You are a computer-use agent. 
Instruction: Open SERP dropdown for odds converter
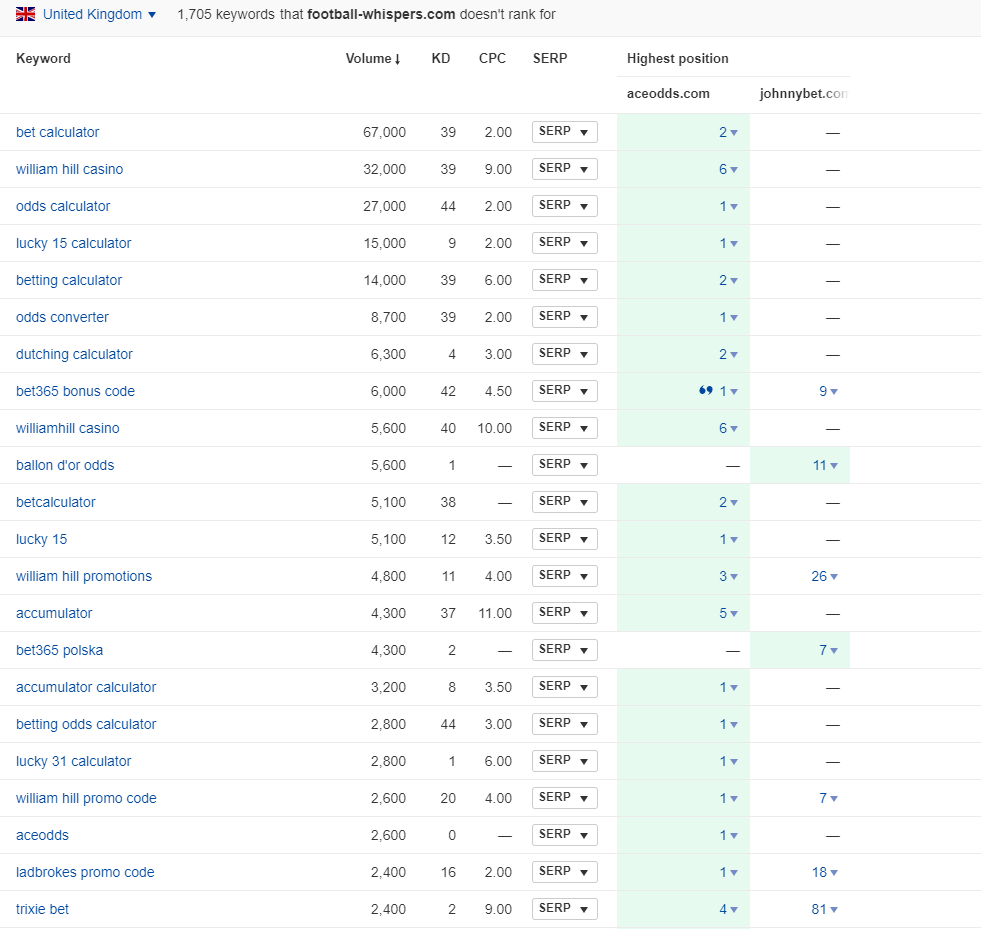pyautogui.click(x=564, y=317)
